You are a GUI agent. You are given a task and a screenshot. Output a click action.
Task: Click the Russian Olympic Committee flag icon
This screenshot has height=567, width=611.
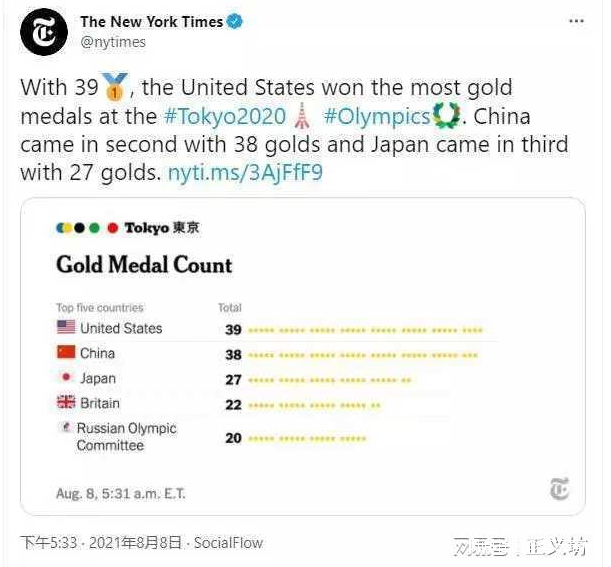point(66,429)
